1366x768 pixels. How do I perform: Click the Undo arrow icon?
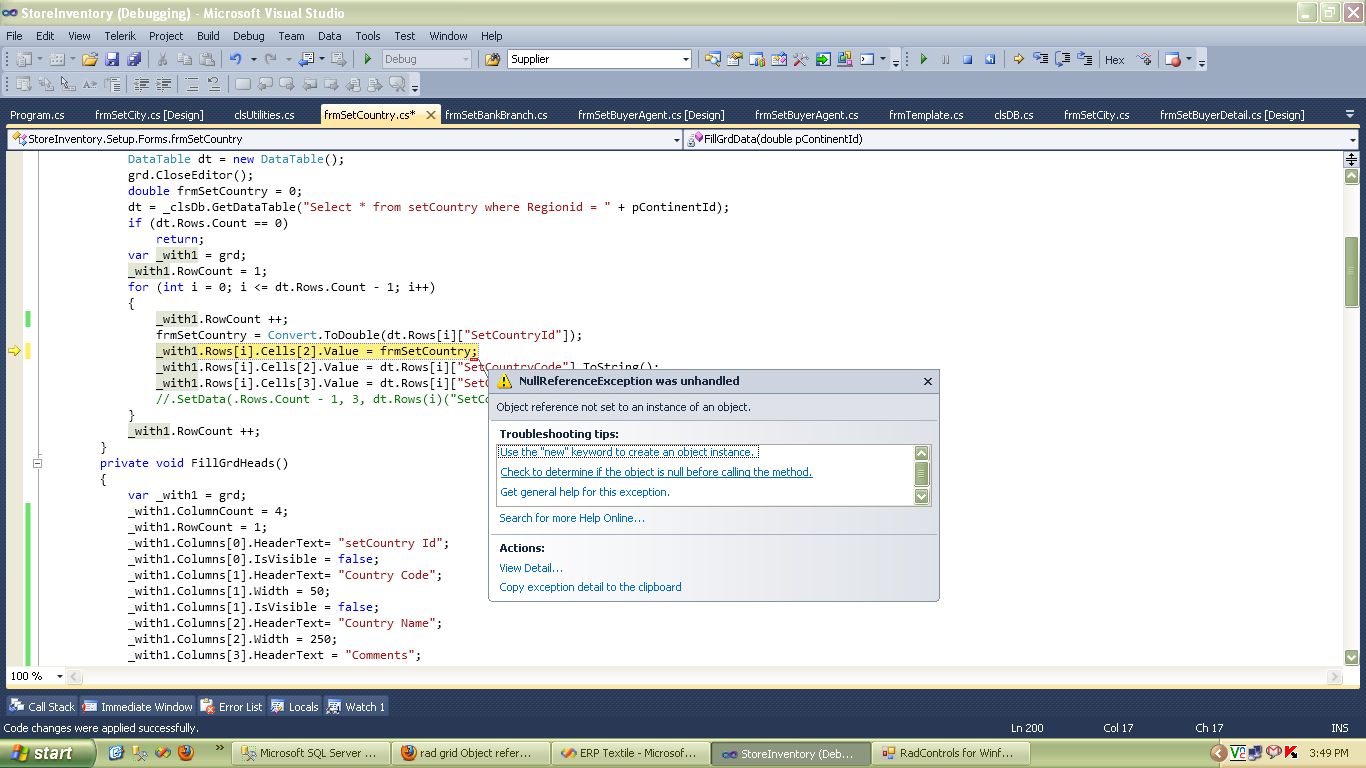(x=236, y=59)
